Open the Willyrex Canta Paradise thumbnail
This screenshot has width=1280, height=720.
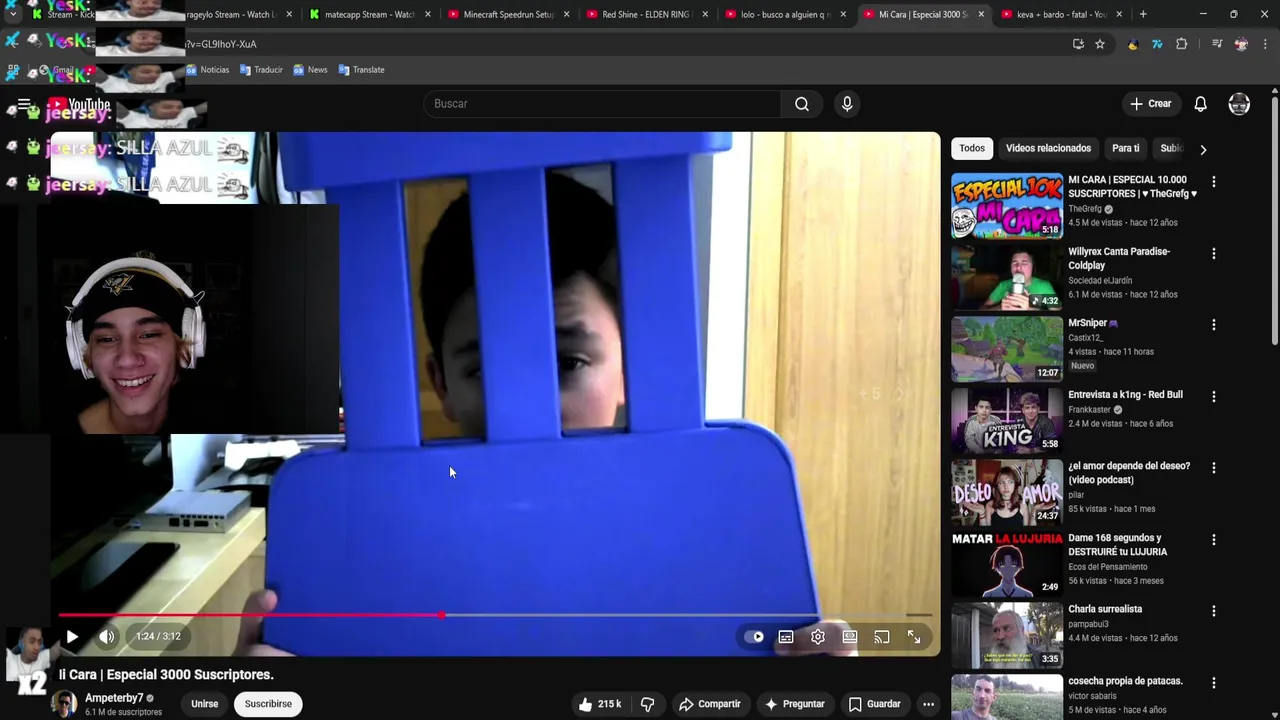[1007, 277]
